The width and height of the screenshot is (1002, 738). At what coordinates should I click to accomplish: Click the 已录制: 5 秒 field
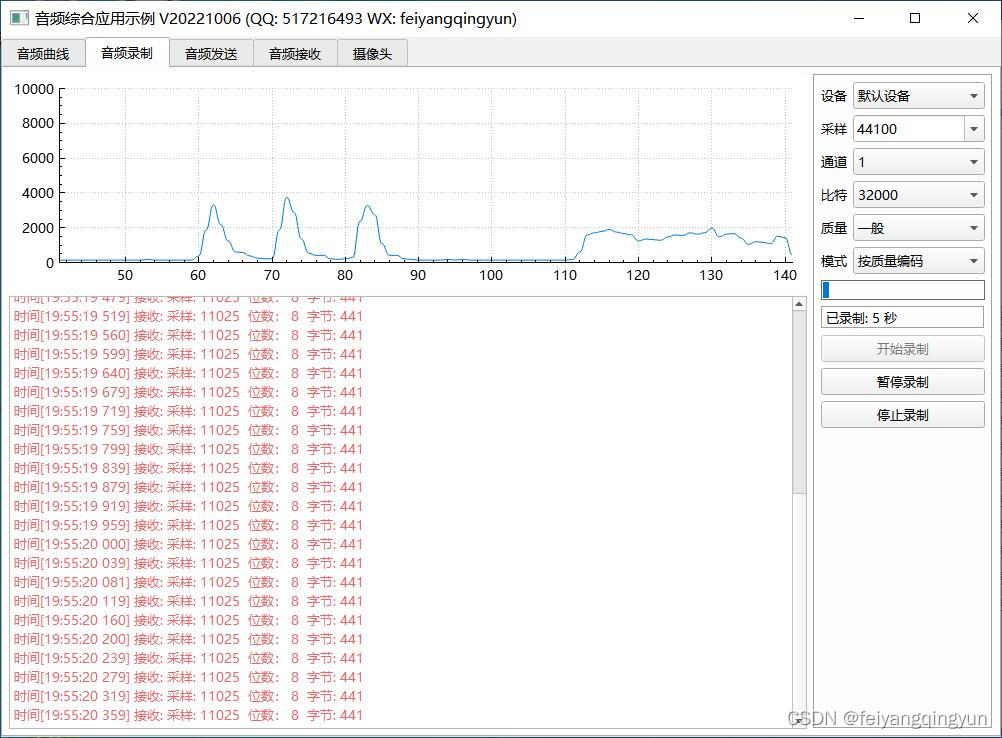click(x=902, y=318)
